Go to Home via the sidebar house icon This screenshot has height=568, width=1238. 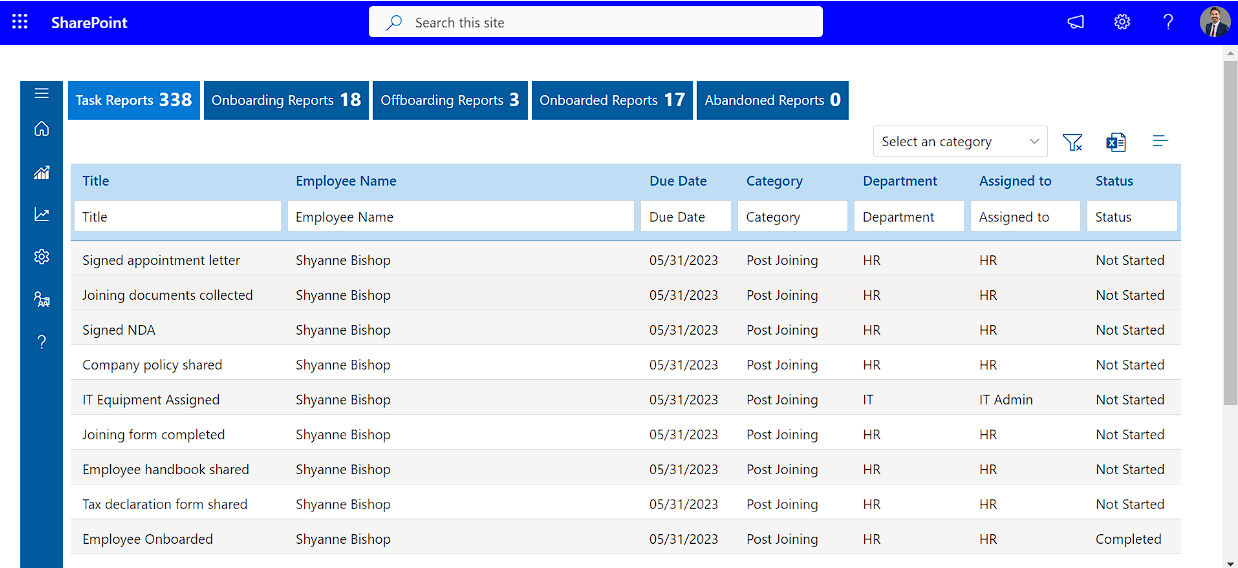point(41,129)
